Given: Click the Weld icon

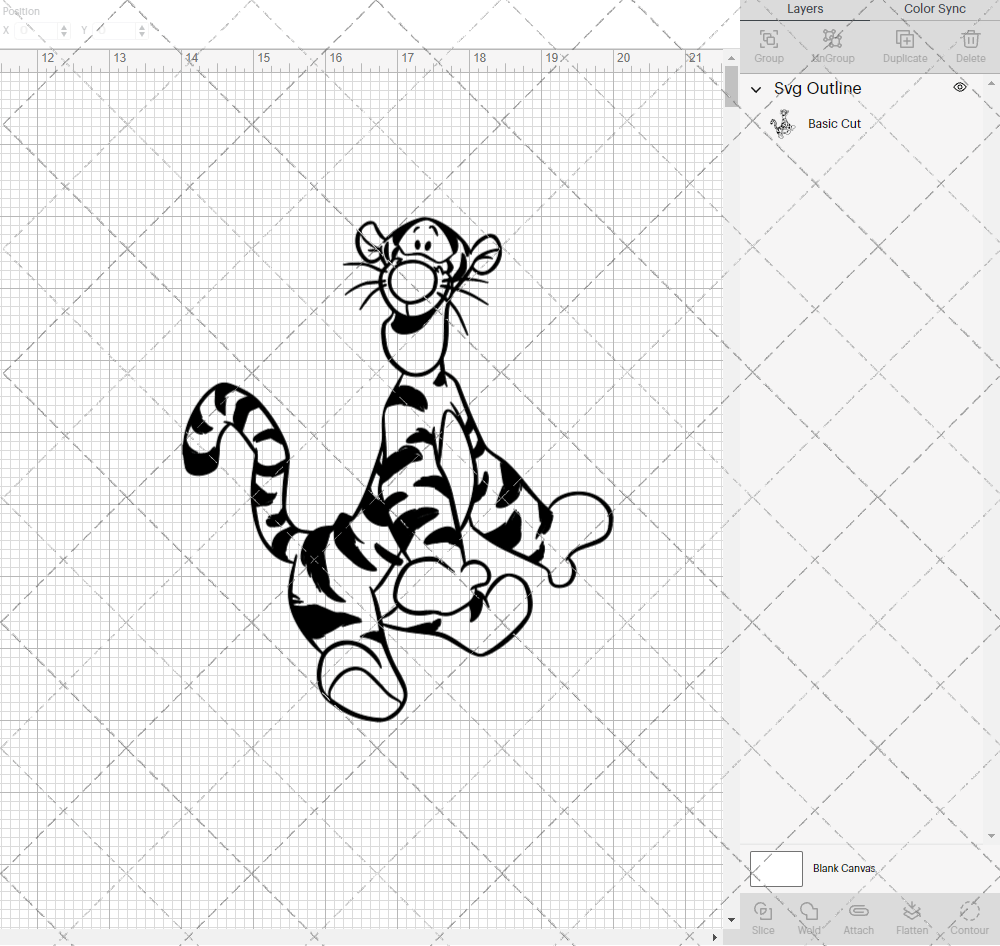Looking at the screenshot, I should [809, 915].
